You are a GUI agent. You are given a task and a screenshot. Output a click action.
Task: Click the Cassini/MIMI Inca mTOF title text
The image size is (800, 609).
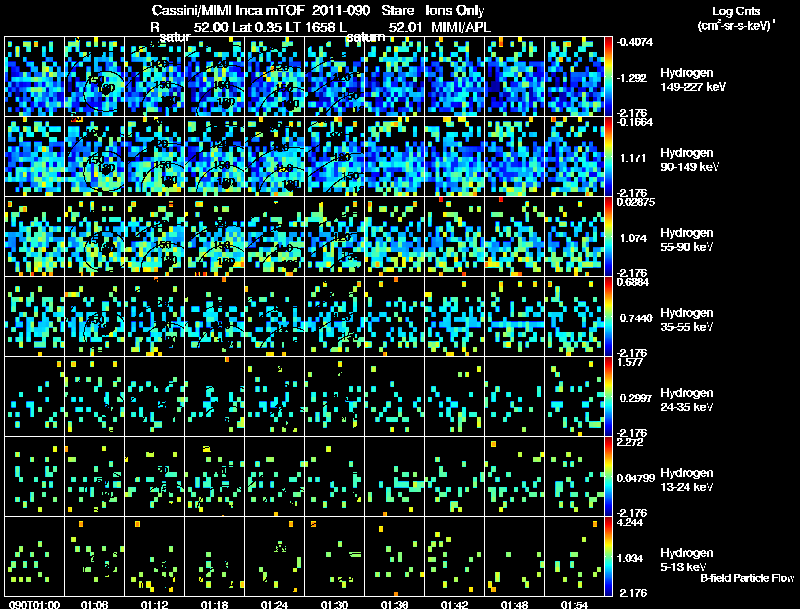(x=228, y=11)
